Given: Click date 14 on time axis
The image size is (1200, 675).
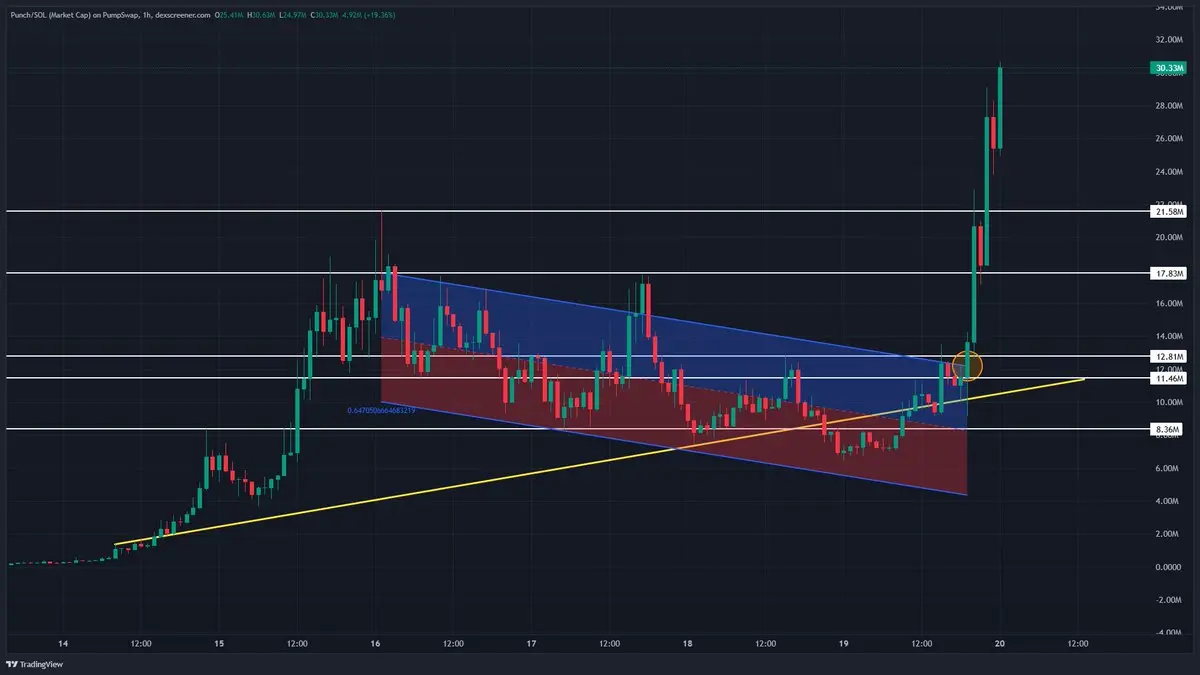Looking at the screenshot, I should coord(63,645).
